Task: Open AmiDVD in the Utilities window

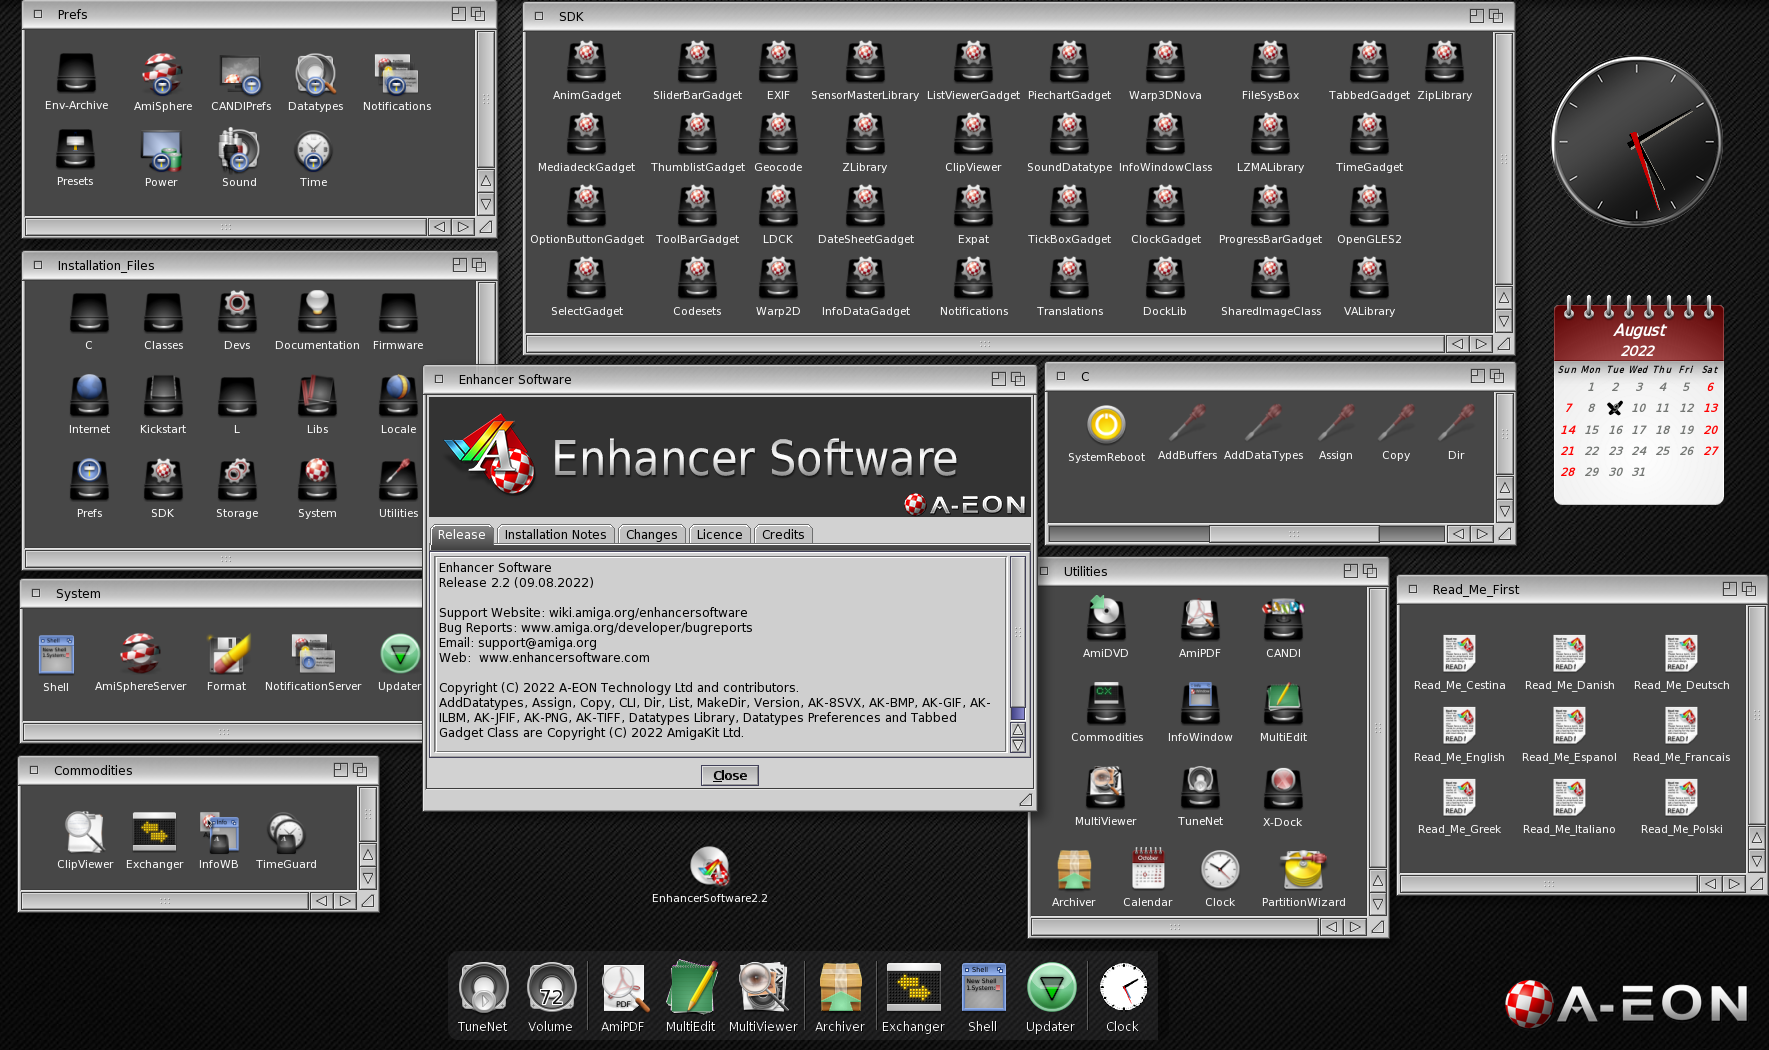Action: [1105, 619]
